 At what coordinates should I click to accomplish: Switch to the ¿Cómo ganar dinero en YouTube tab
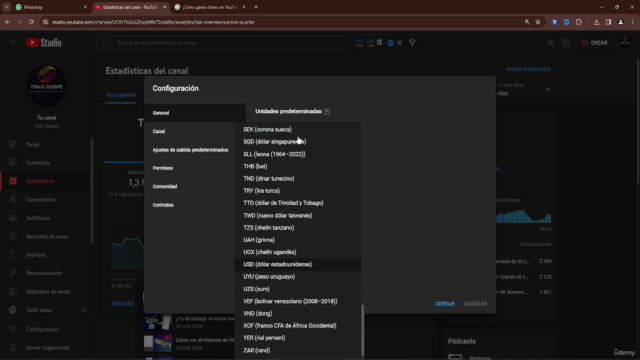210,7
